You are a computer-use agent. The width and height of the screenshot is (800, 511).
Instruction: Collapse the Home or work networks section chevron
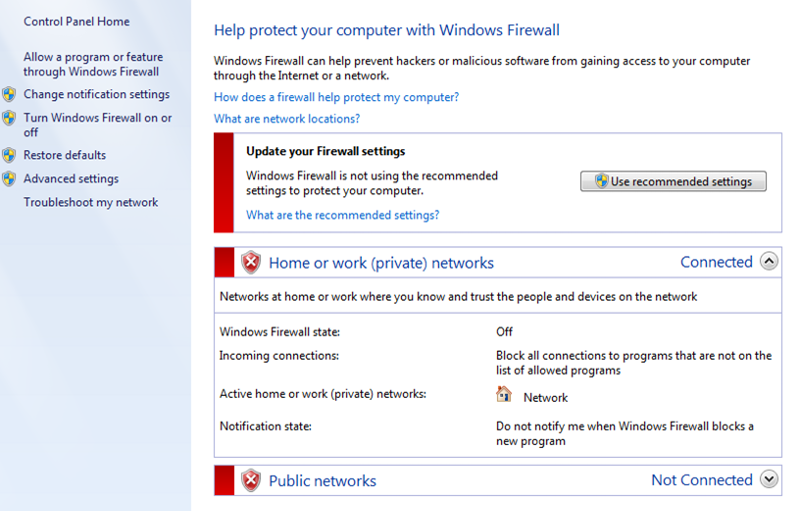[769, 261]
